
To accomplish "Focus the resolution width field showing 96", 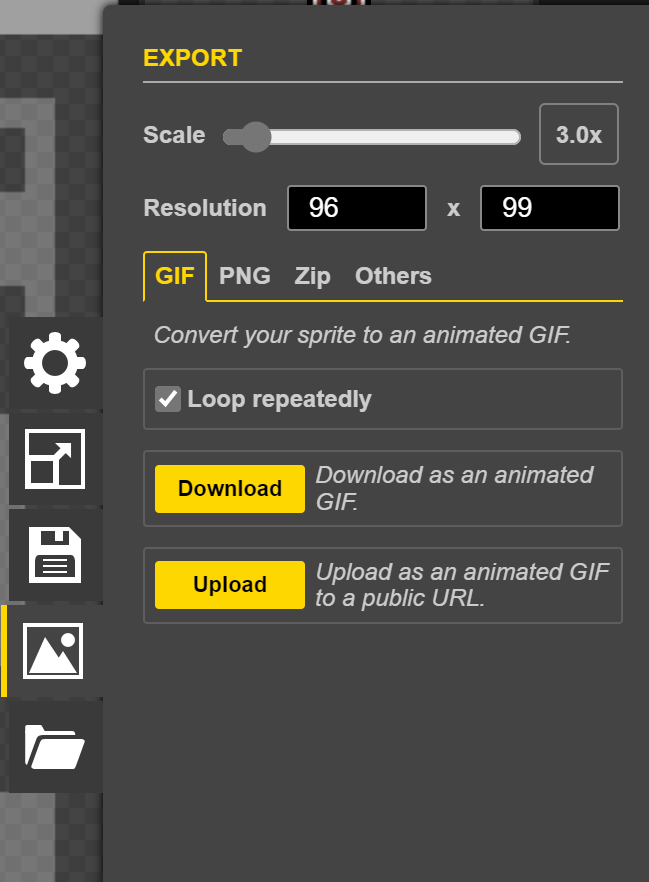I will point(357,208).
